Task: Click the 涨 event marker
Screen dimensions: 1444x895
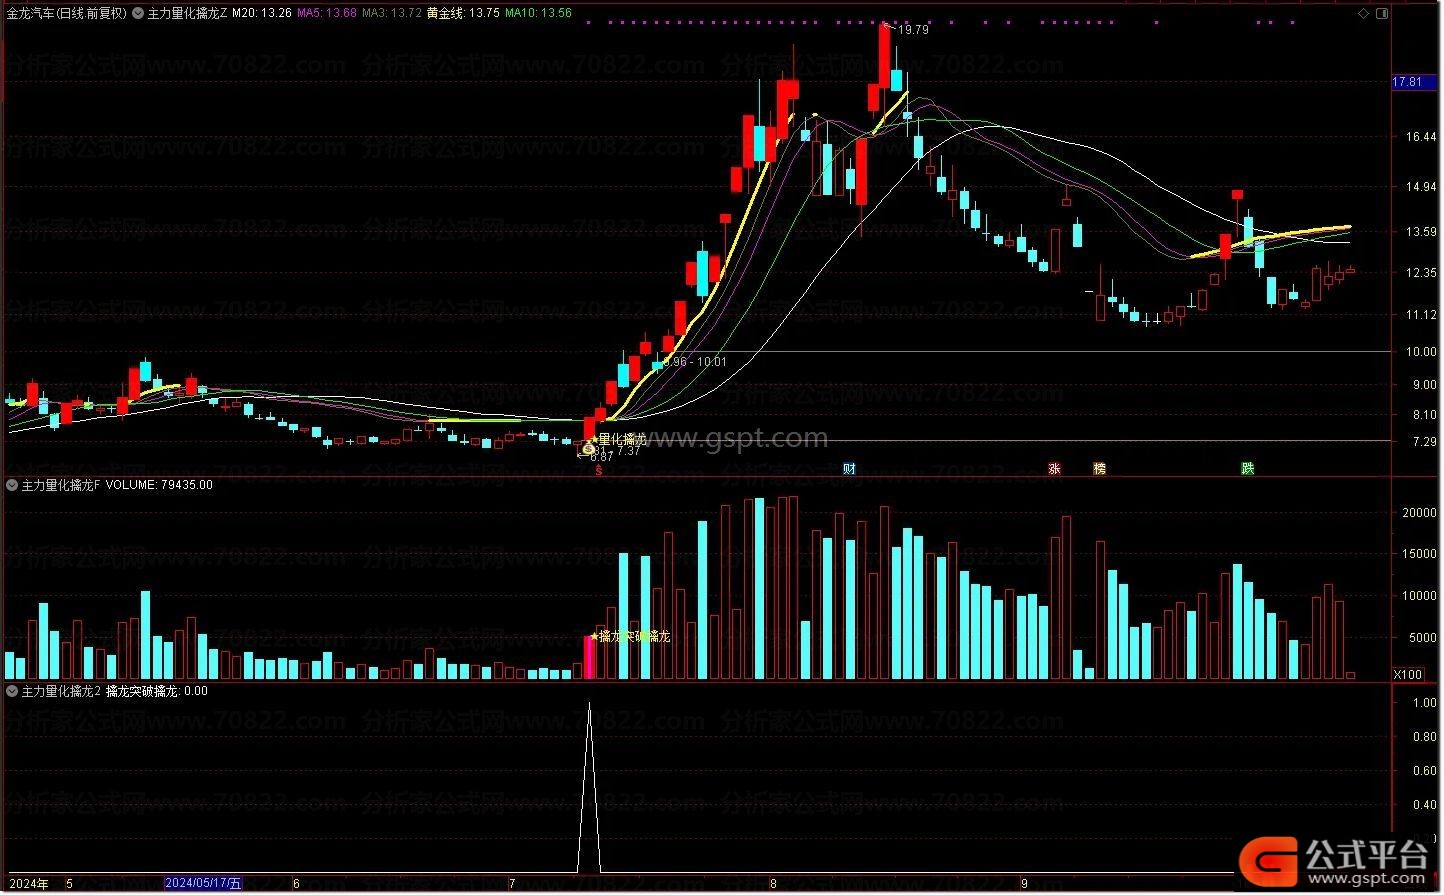Action: 1054,468
